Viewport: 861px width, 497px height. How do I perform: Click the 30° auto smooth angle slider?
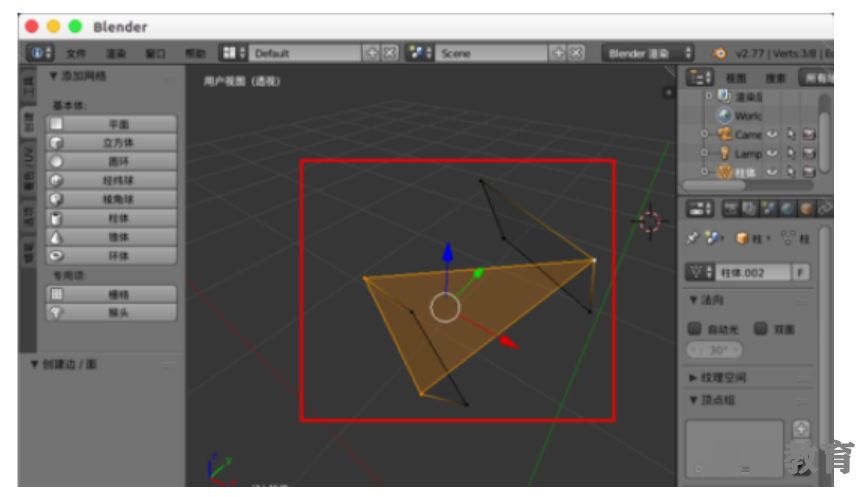(x=714, y=349)
